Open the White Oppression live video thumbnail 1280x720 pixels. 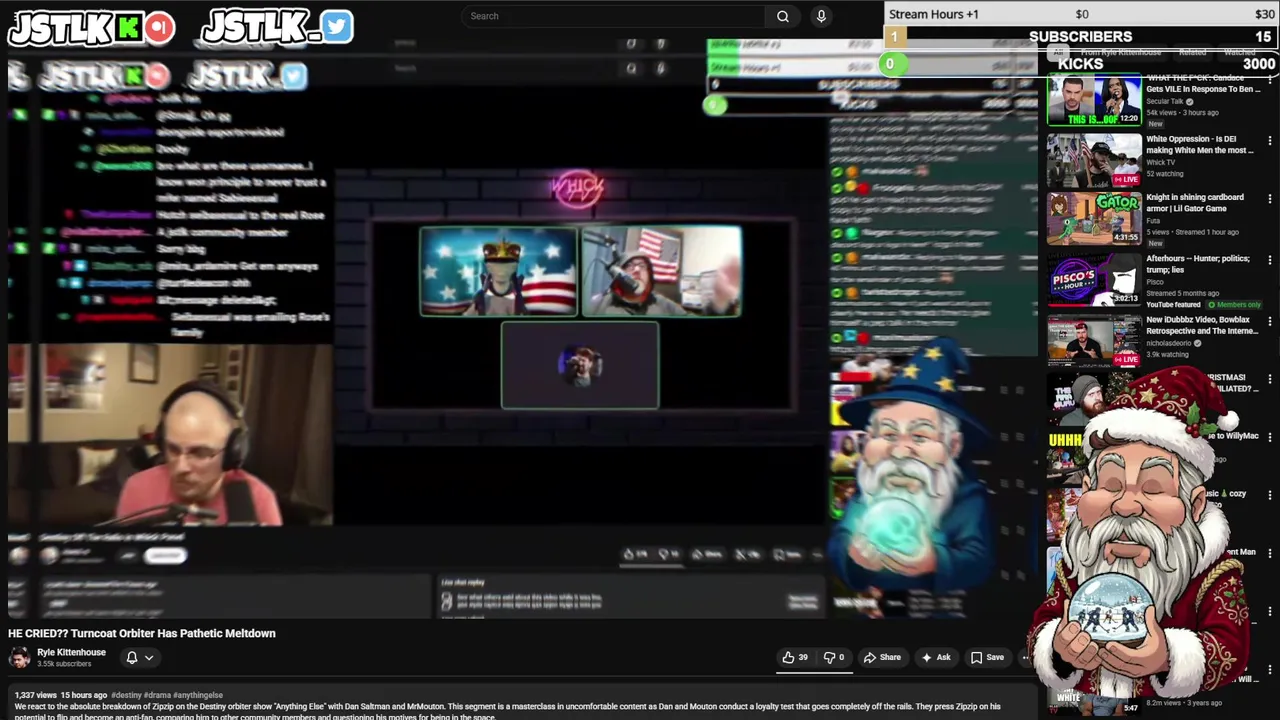tap(1094, 159)
